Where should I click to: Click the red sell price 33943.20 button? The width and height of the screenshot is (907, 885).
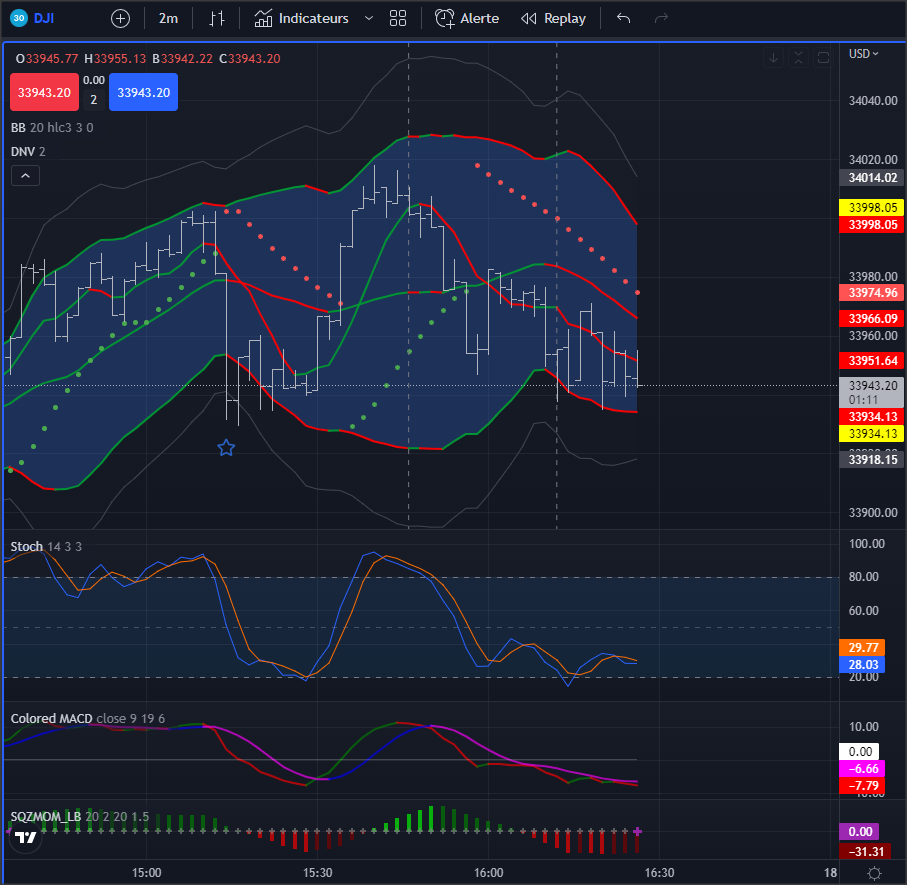(45, 92)
